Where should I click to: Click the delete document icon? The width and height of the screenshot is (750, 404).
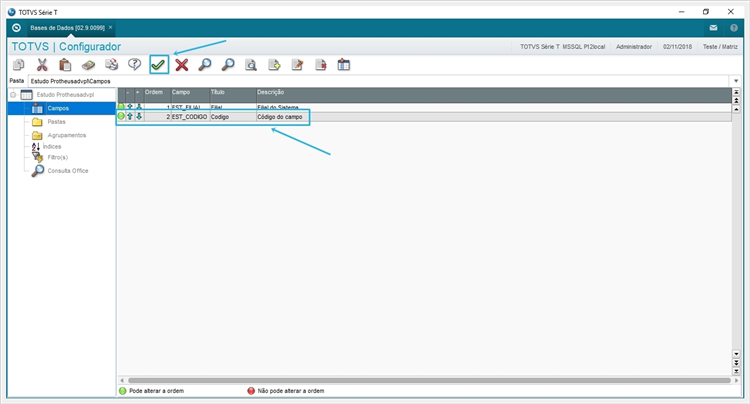(x=320, y=65)
